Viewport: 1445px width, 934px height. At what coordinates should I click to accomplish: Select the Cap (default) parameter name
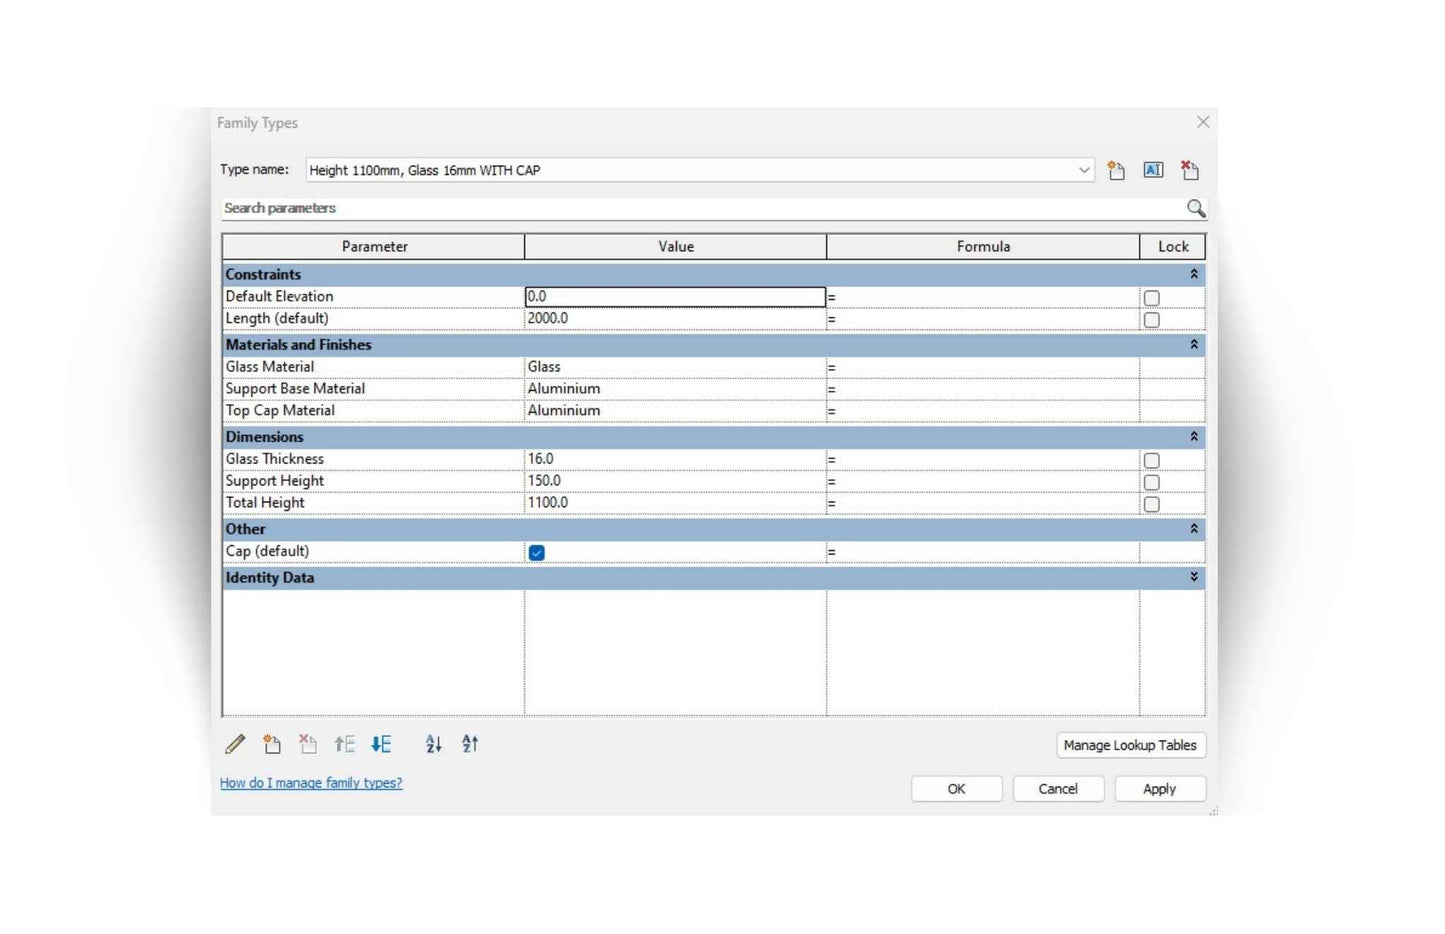coord(267,551)
